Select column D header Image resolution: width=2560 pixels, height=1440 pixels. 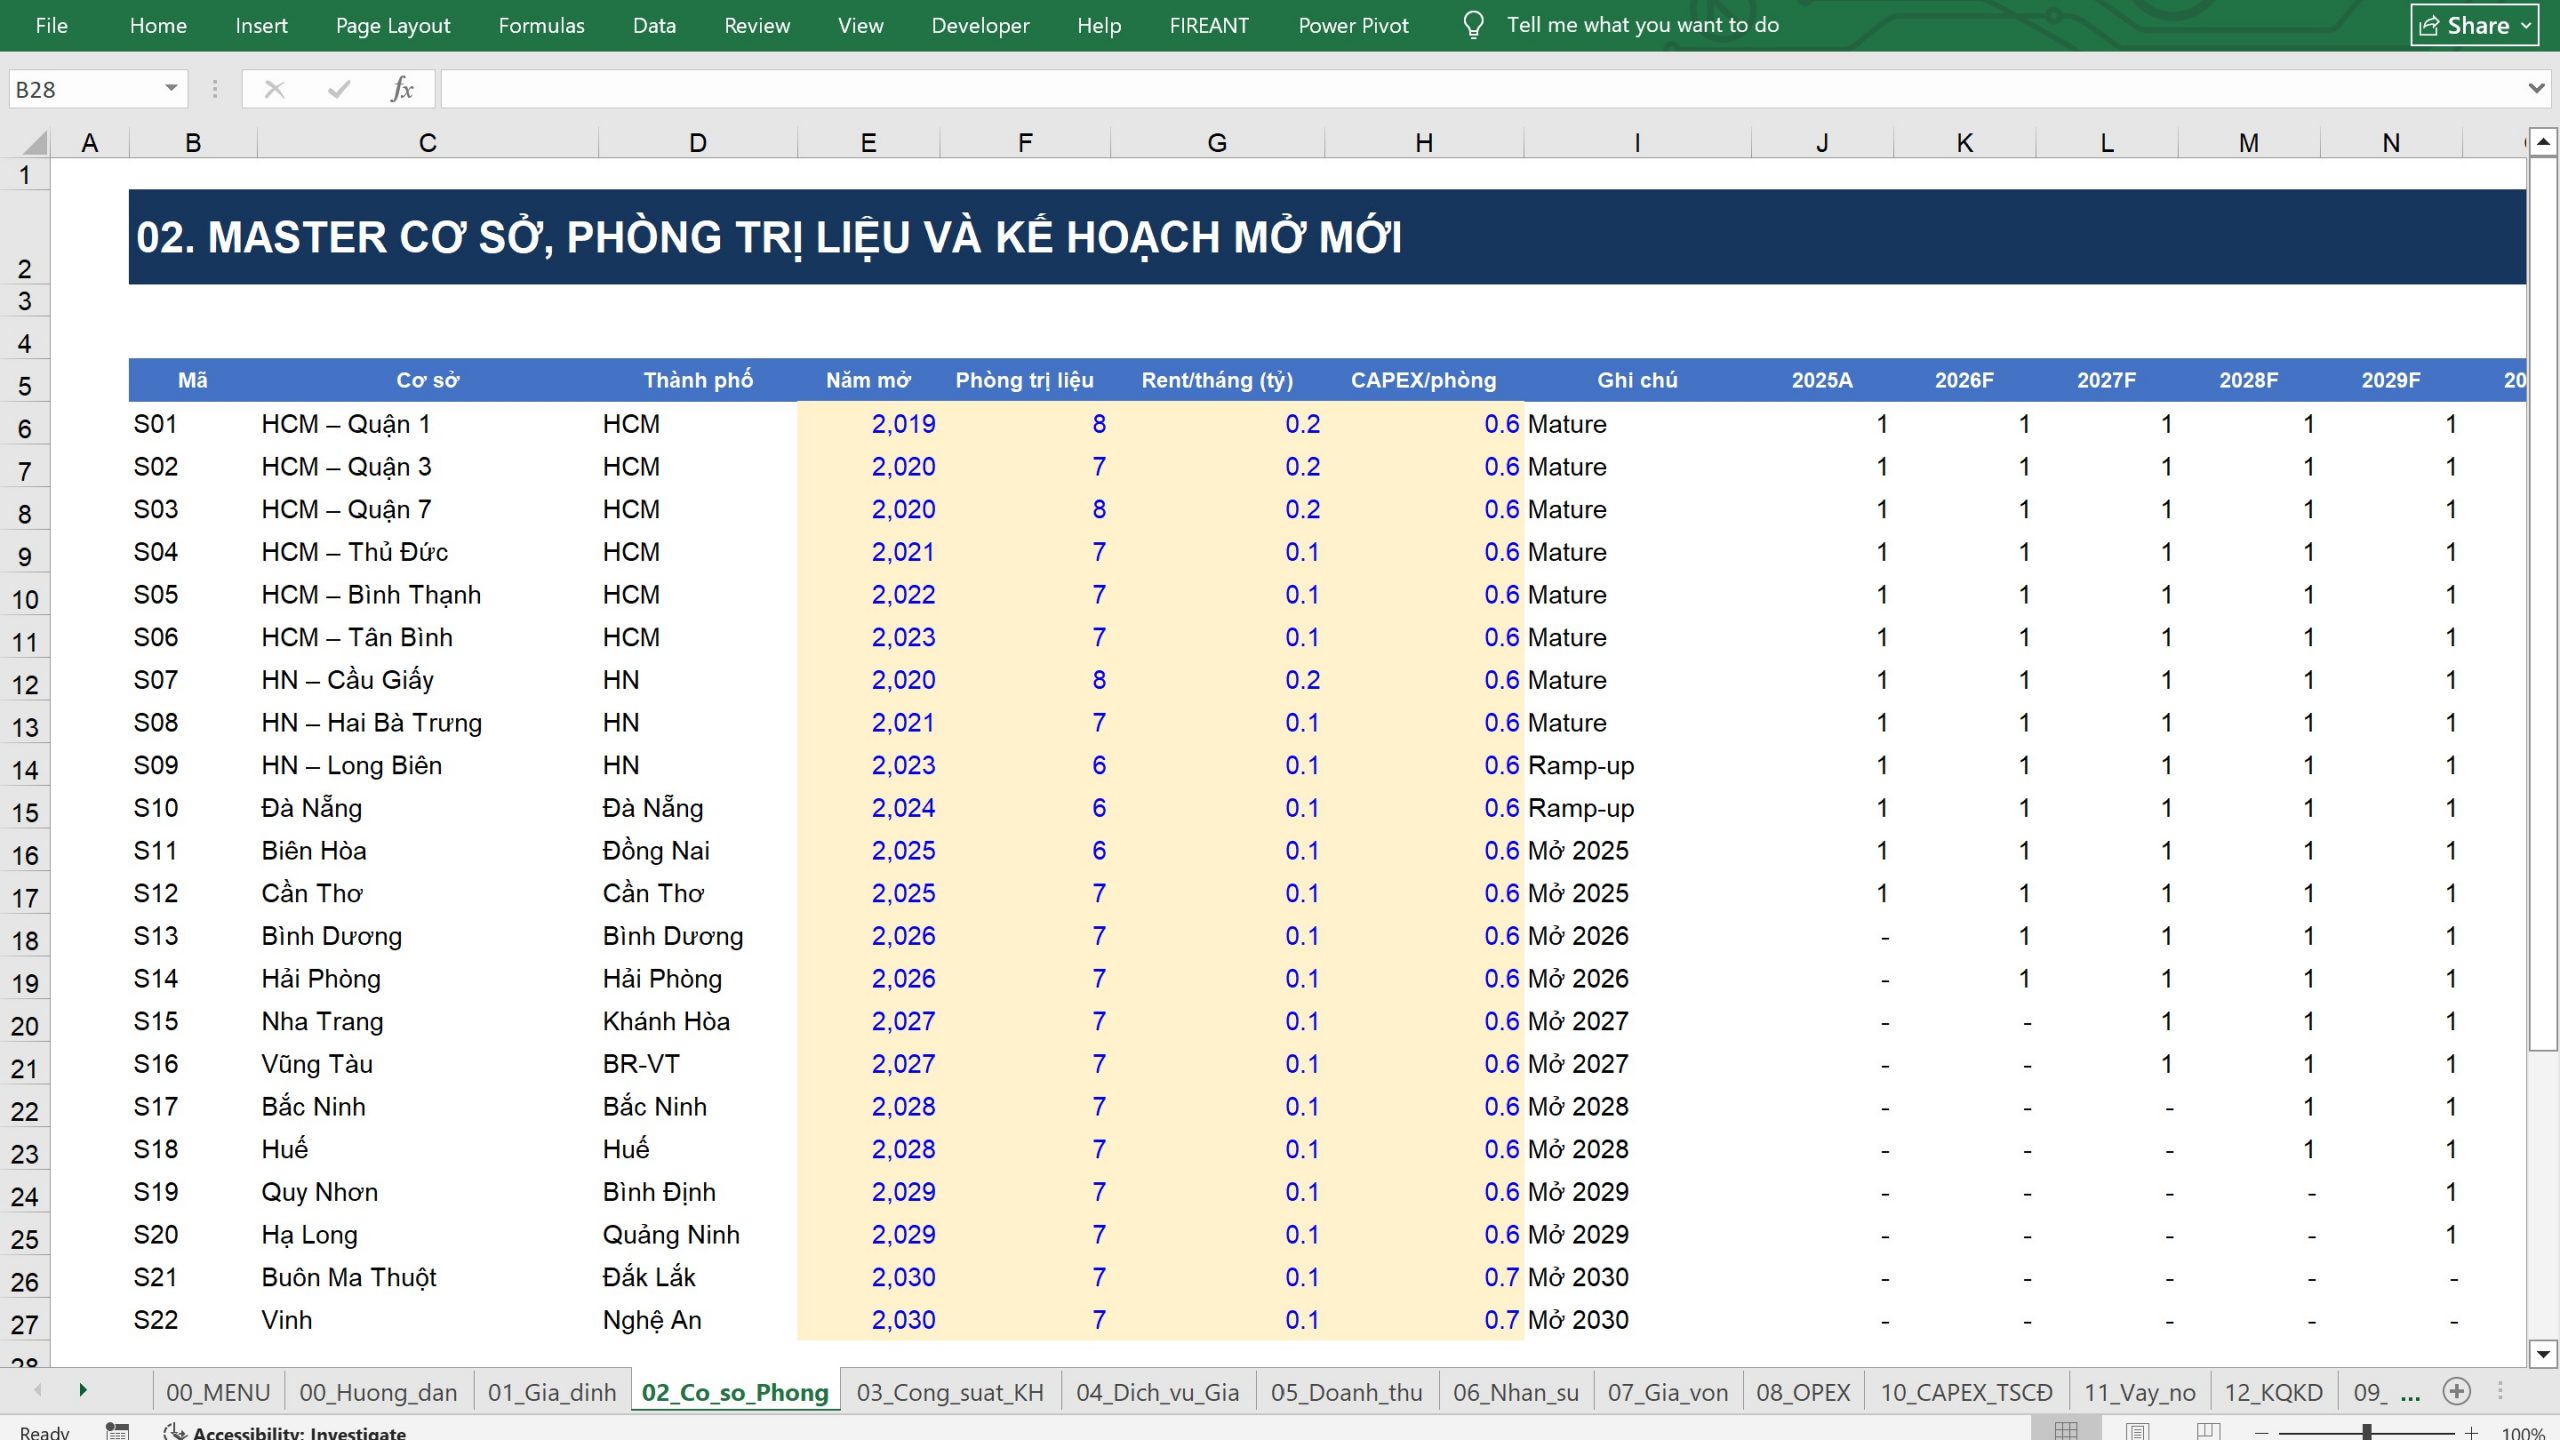[x=697, y=143]
